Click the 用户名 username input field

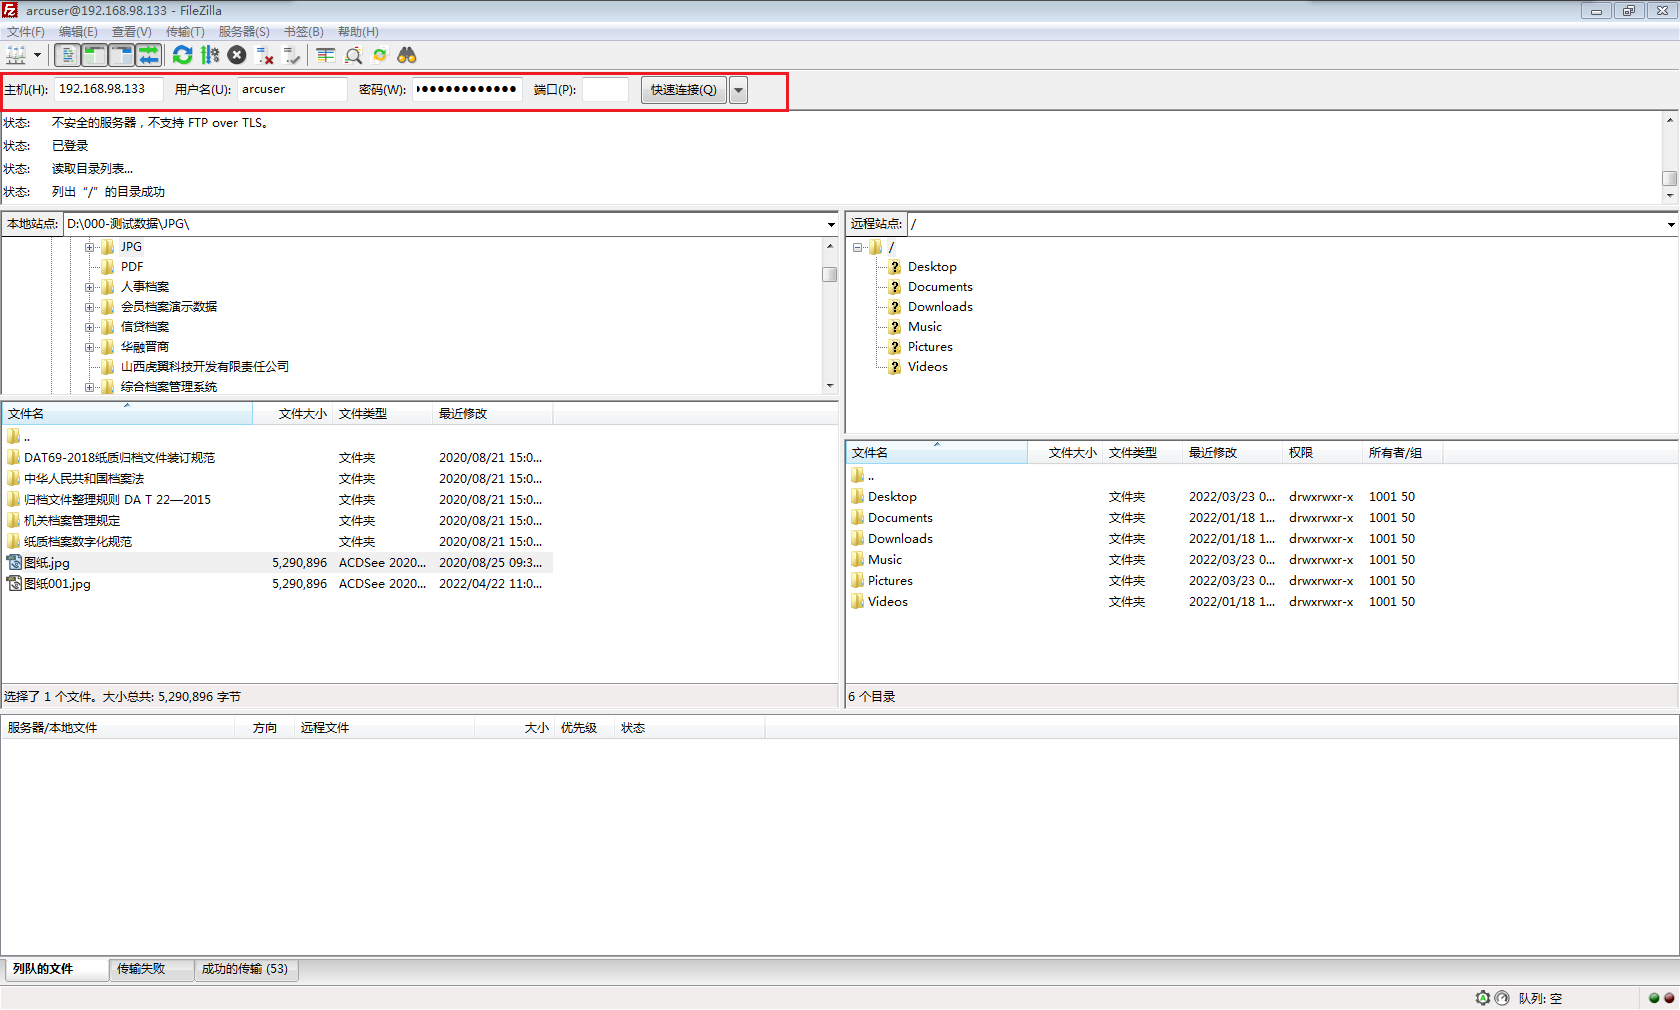292,90
